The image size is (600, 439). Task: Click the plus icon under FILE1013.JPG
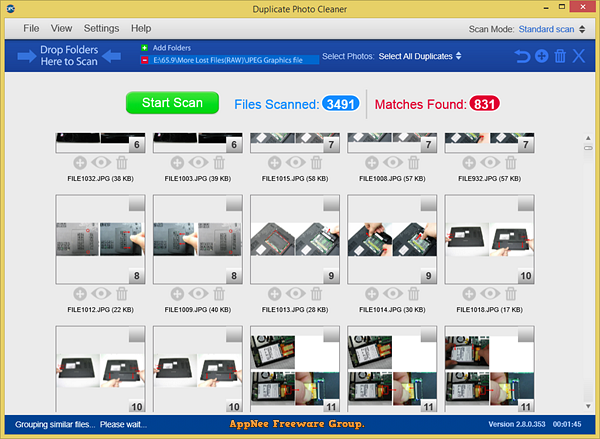(x=274, y=294)
